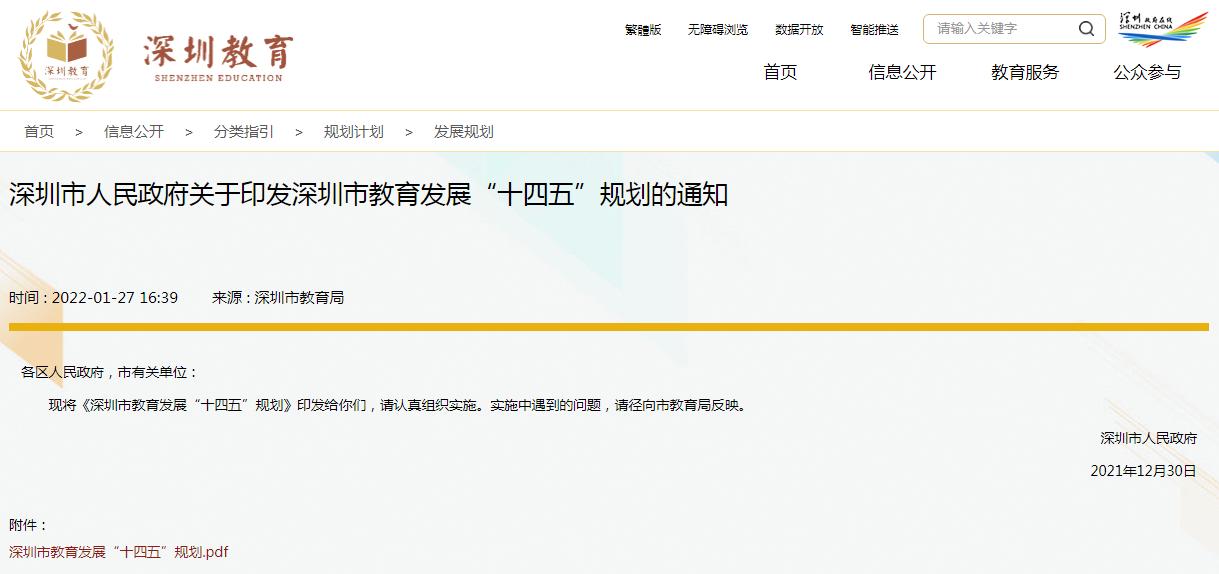The width and height of the screenshot is (1219, 574).
Task: Click 首页 in the breadcrumb trail
Action: tap(39, 132)
